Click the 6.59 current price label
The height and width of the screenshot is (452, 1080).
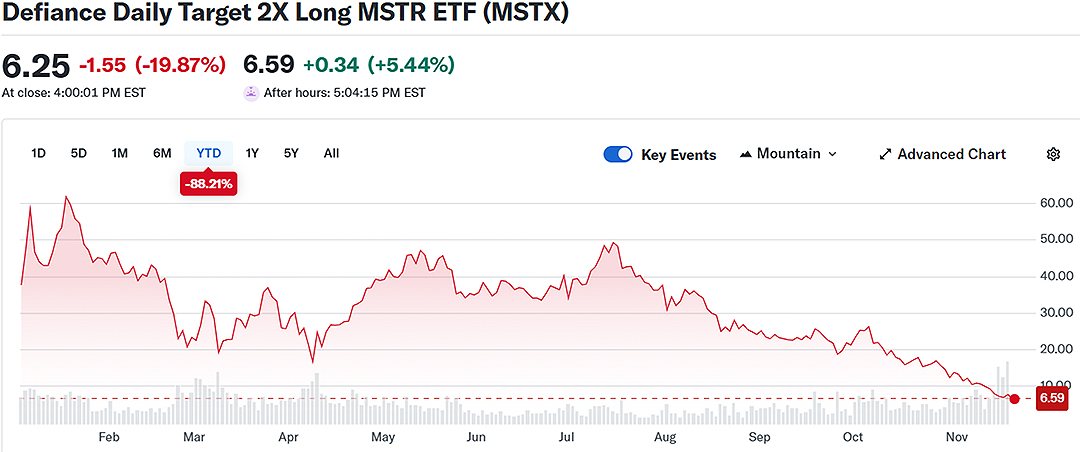click(1052, 398)
